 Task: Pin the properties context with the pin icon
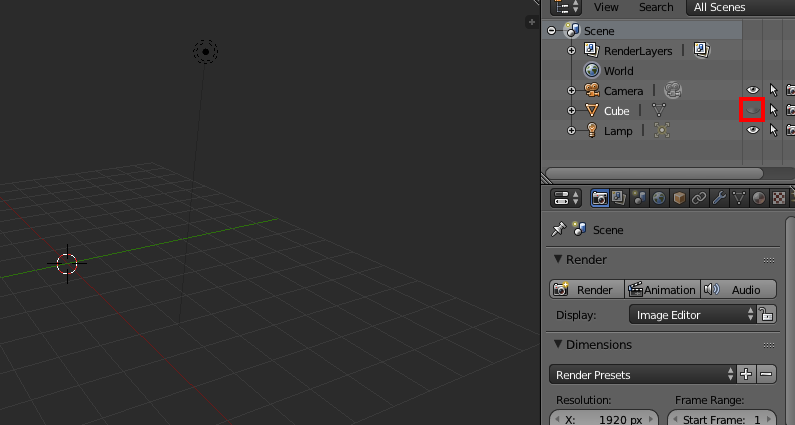coord(558,229)
